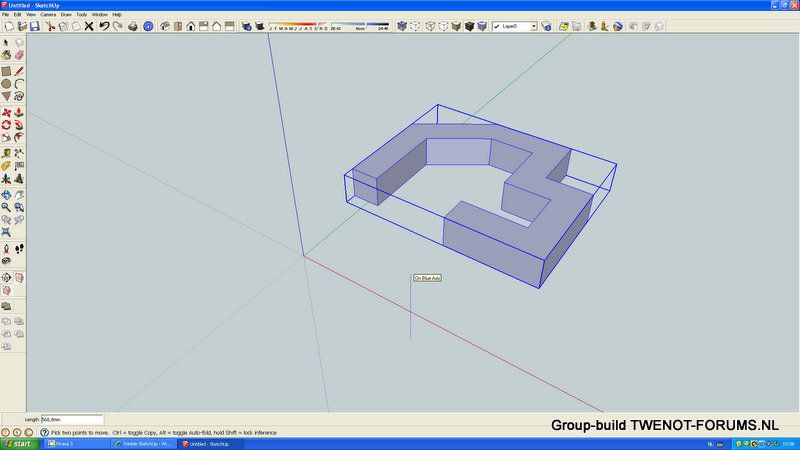The width and height of the screenshot is (800, 450).
Task: Place a Section Plane tool
Action: coord(6,278)
